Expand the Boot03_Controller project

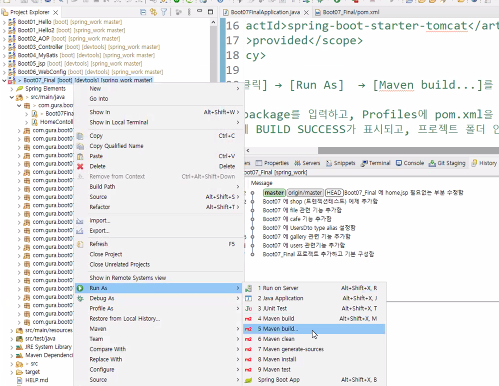click(x=4, y=47)
